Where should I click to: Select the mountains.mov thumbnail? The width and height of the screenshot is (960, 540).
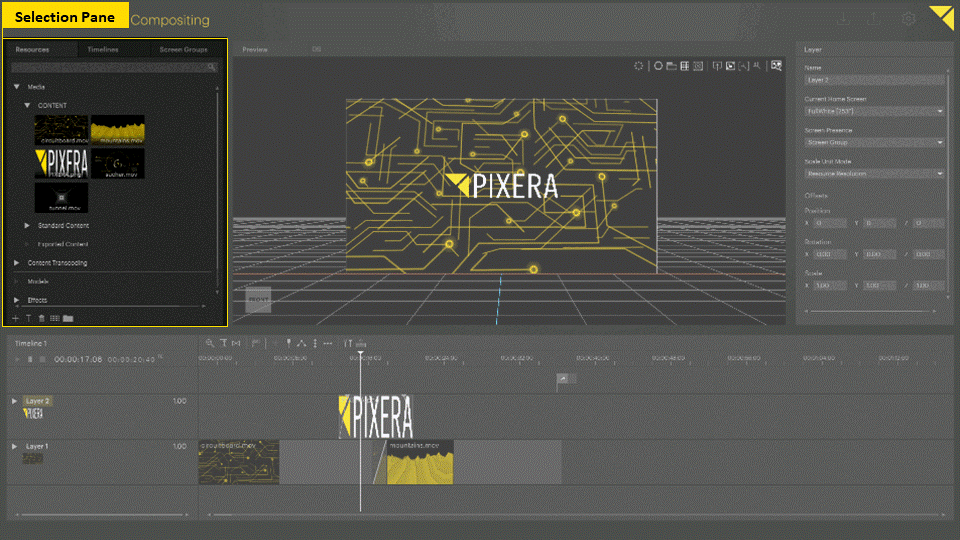[118, 130]
